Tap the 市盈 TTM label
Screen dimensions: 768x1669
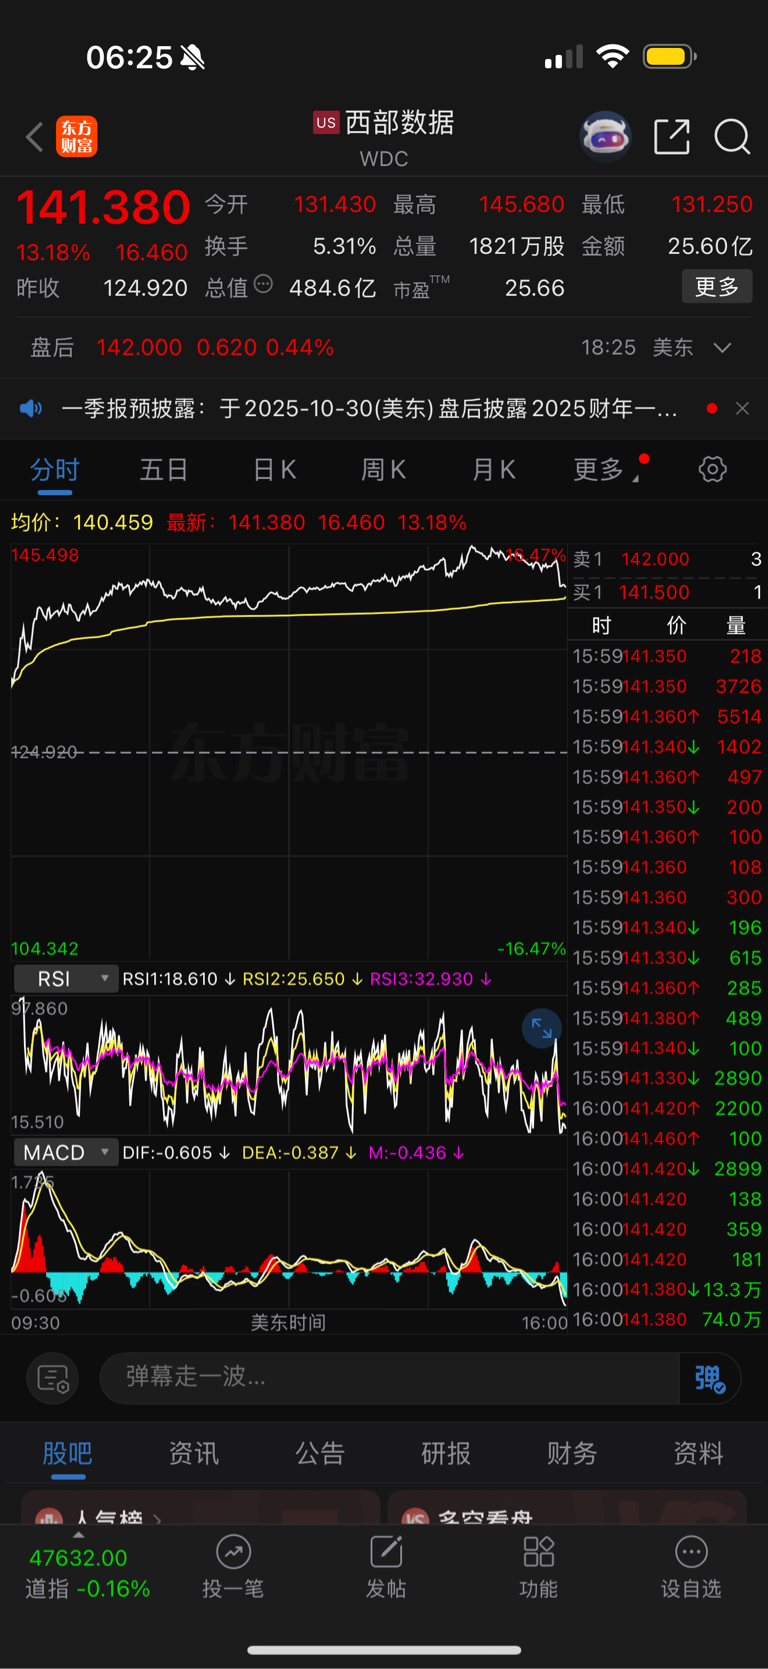(421, 288)
